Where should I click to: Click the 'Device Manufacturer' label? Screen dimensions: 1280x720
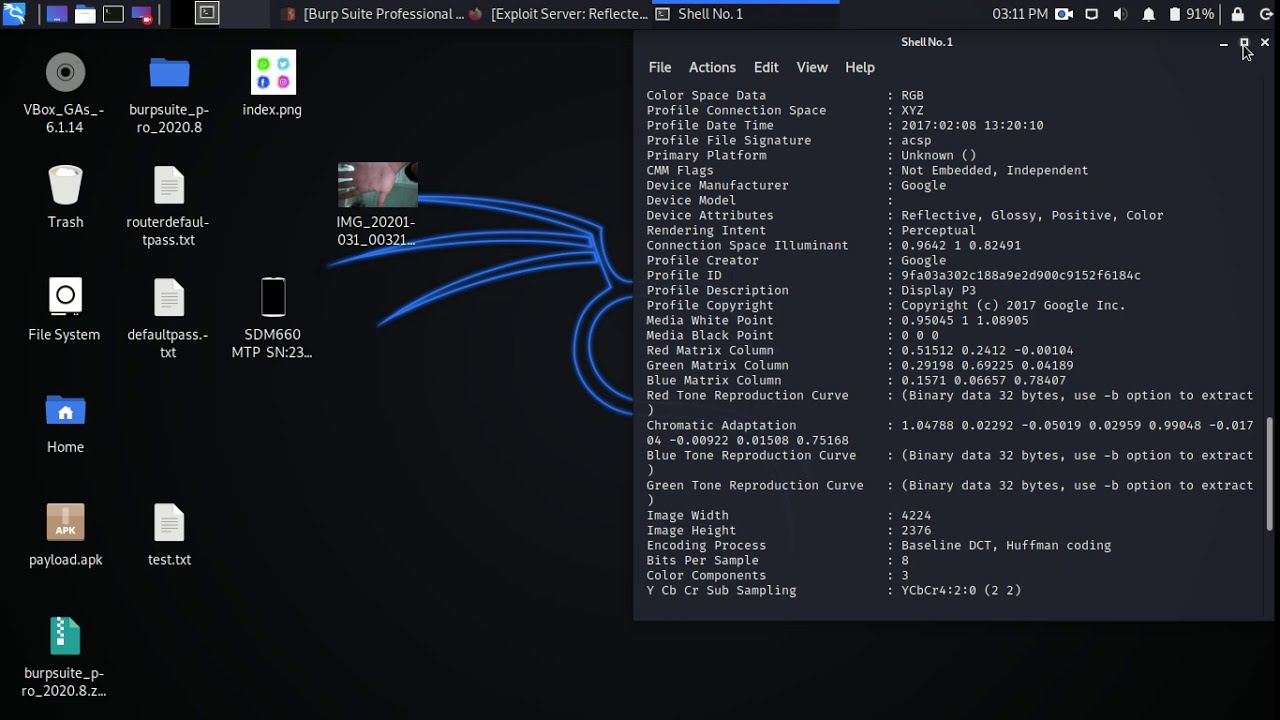(717, 185)
